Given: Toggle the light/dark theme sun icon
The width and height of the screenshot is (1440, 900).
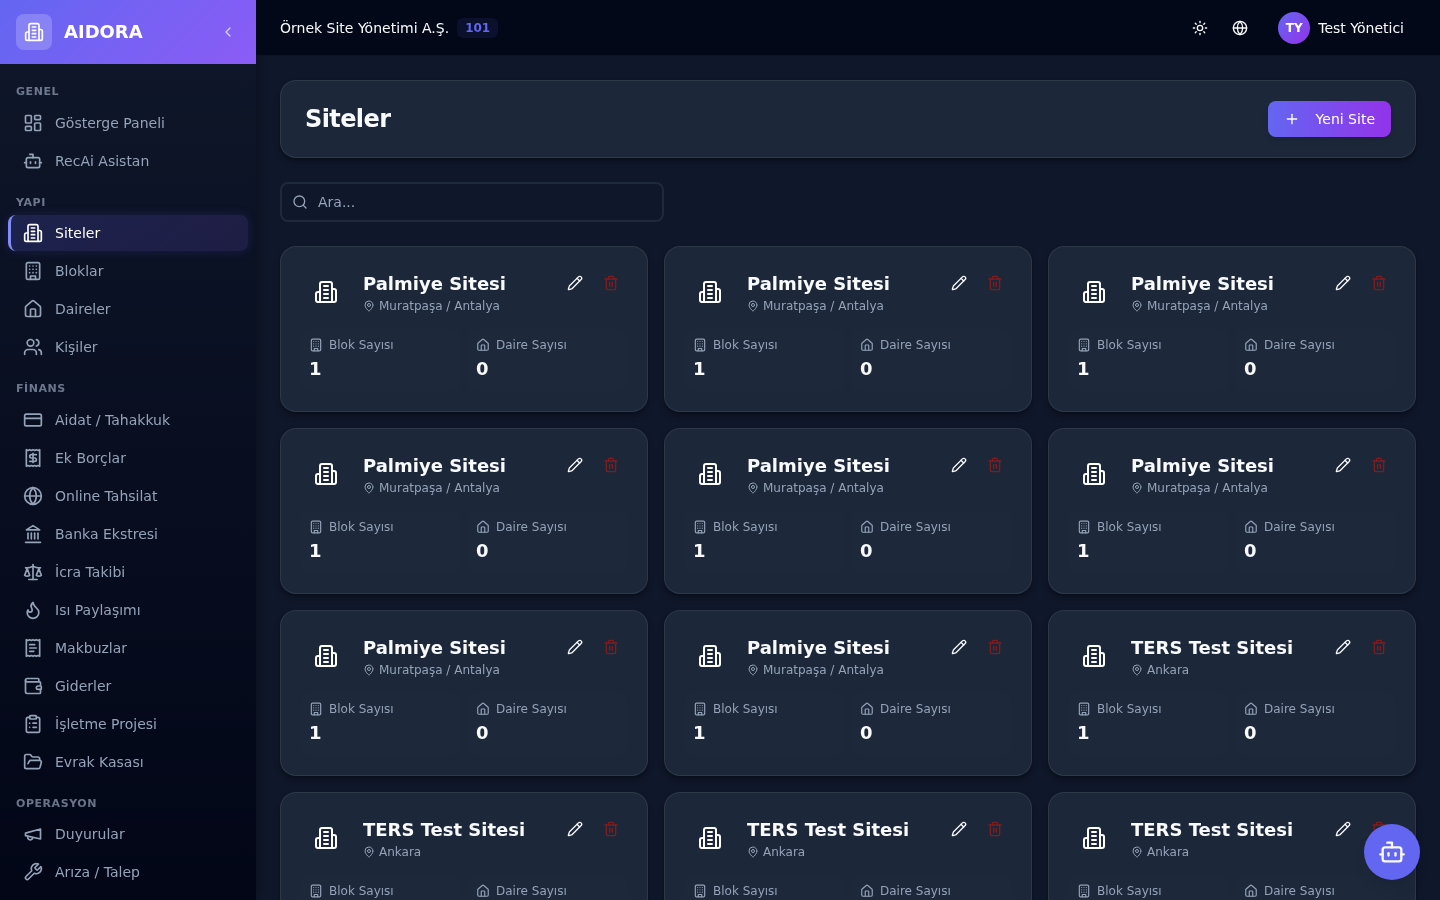Looking at the screenshot, I should coord(1200,28).
